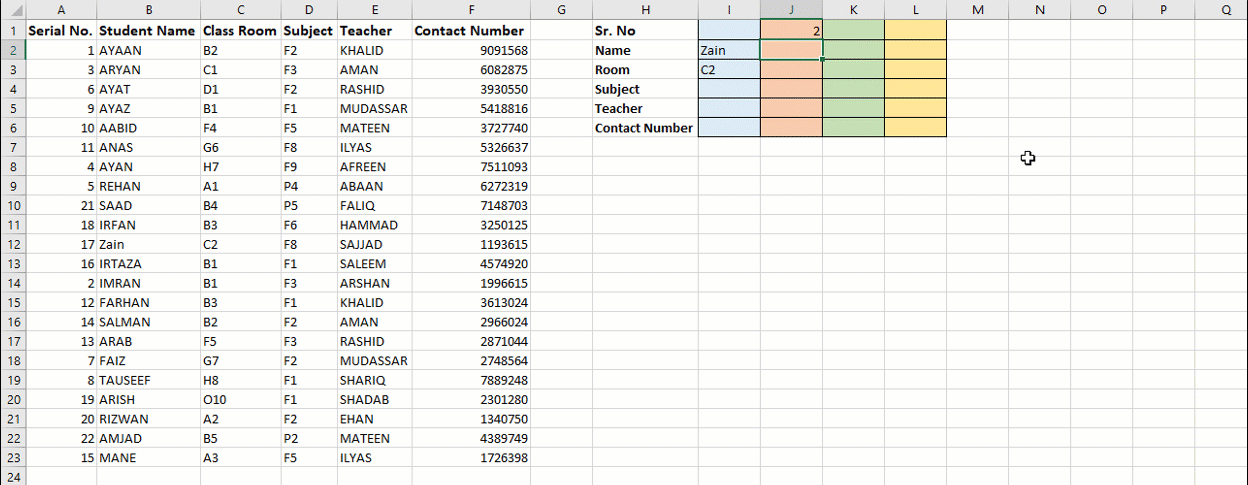Image resolution: width=1248 pixels, height=485 pixels.
Task: Select contact number 7511093
Action: [471, 167]
